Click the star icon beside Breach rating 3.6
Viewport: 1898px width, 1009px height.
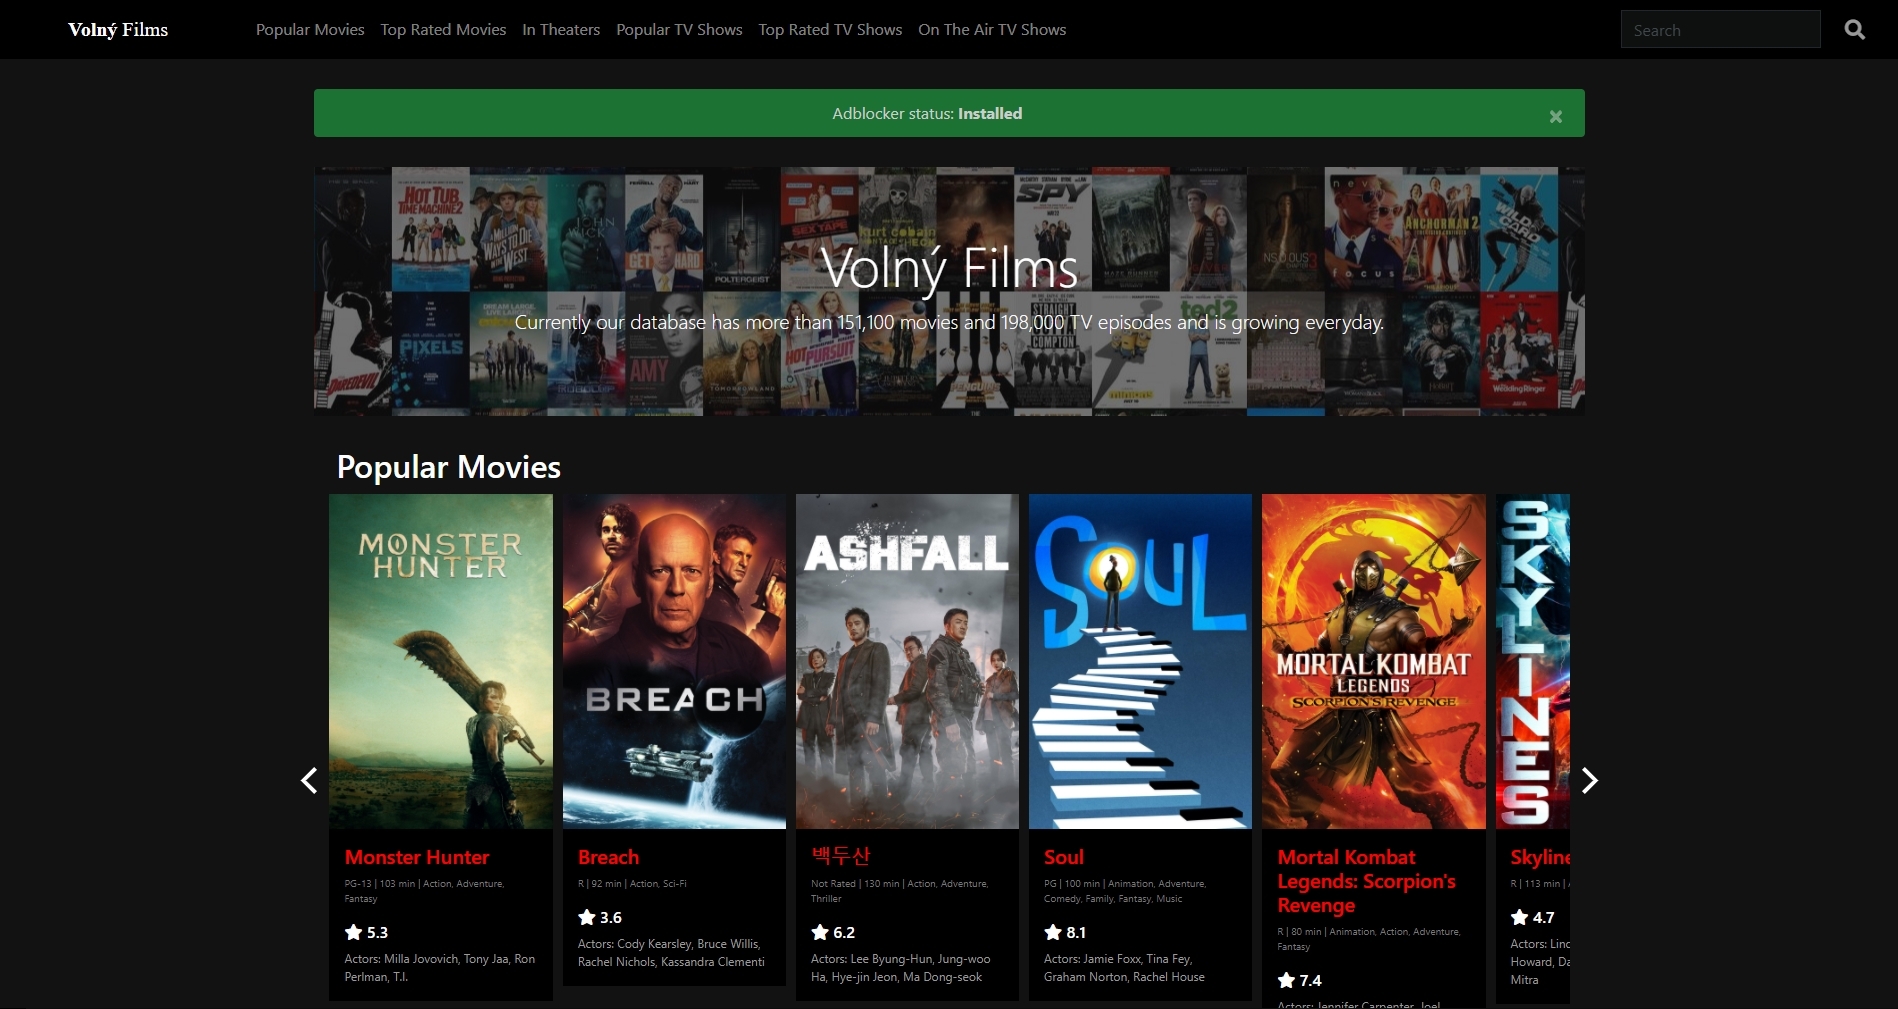click(x=586, y=917)
